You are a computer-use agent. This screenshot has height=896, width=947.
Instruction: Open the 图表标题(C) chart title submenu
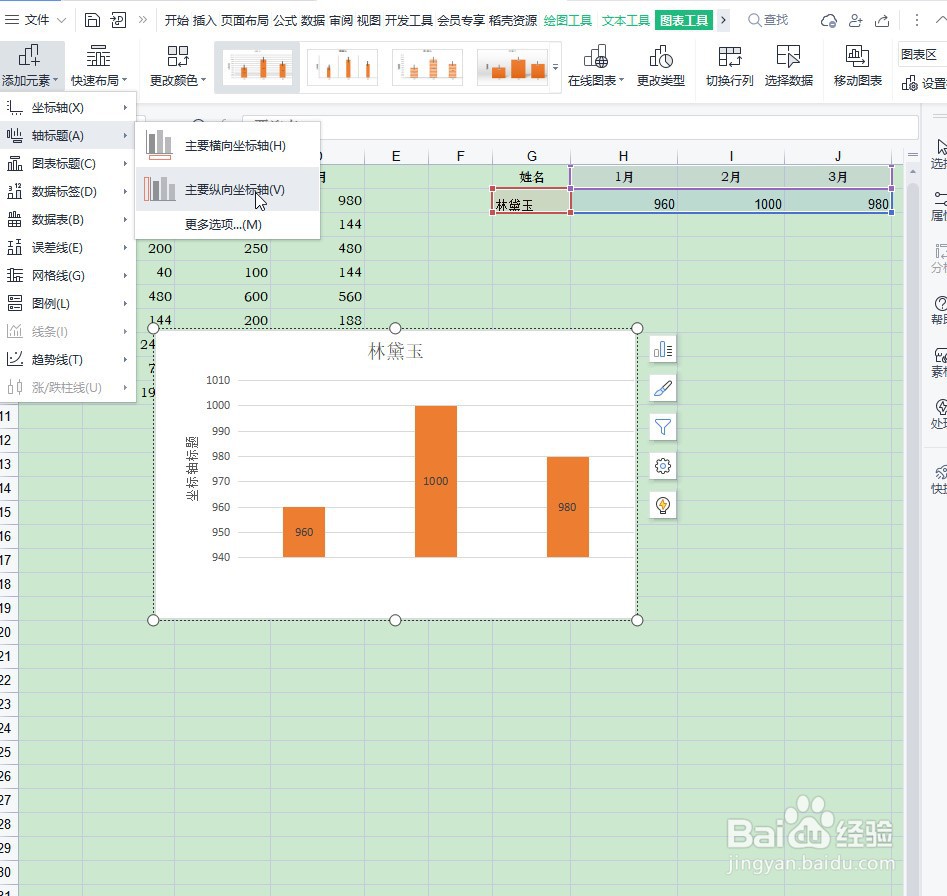point(68,164)
